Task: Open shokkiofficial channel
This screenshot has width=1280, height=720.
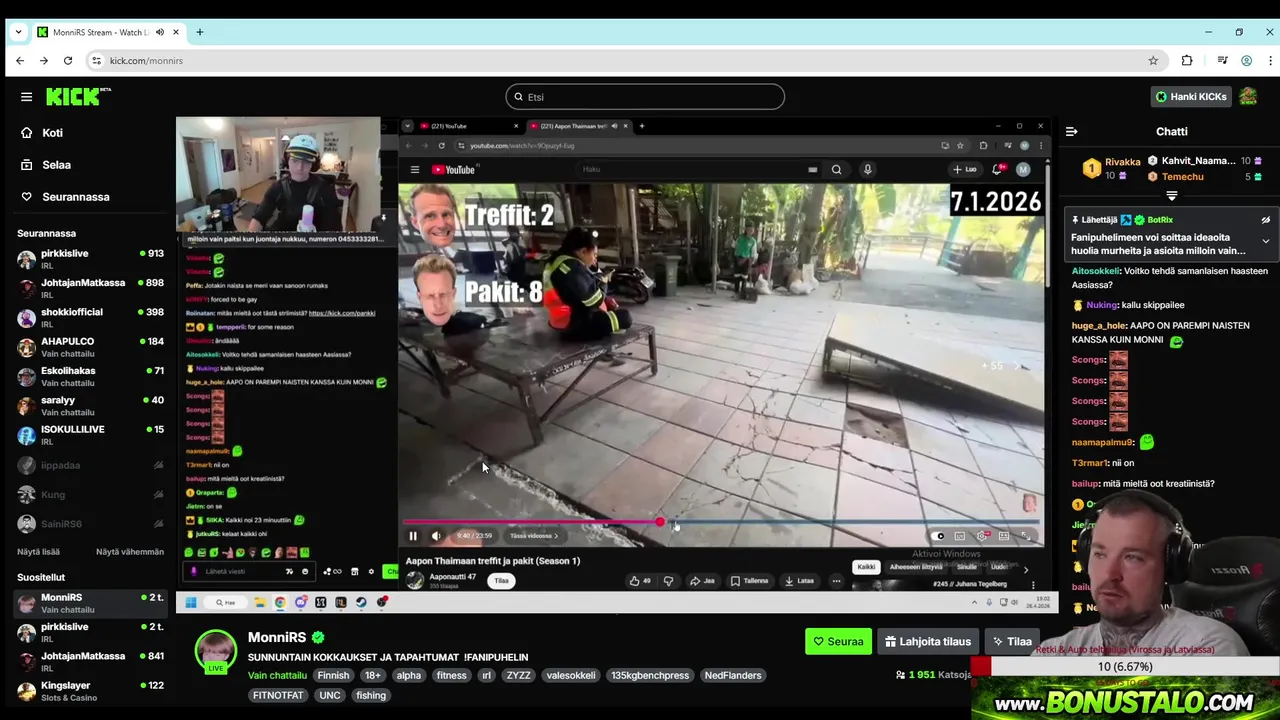Action: pos(90,317)
